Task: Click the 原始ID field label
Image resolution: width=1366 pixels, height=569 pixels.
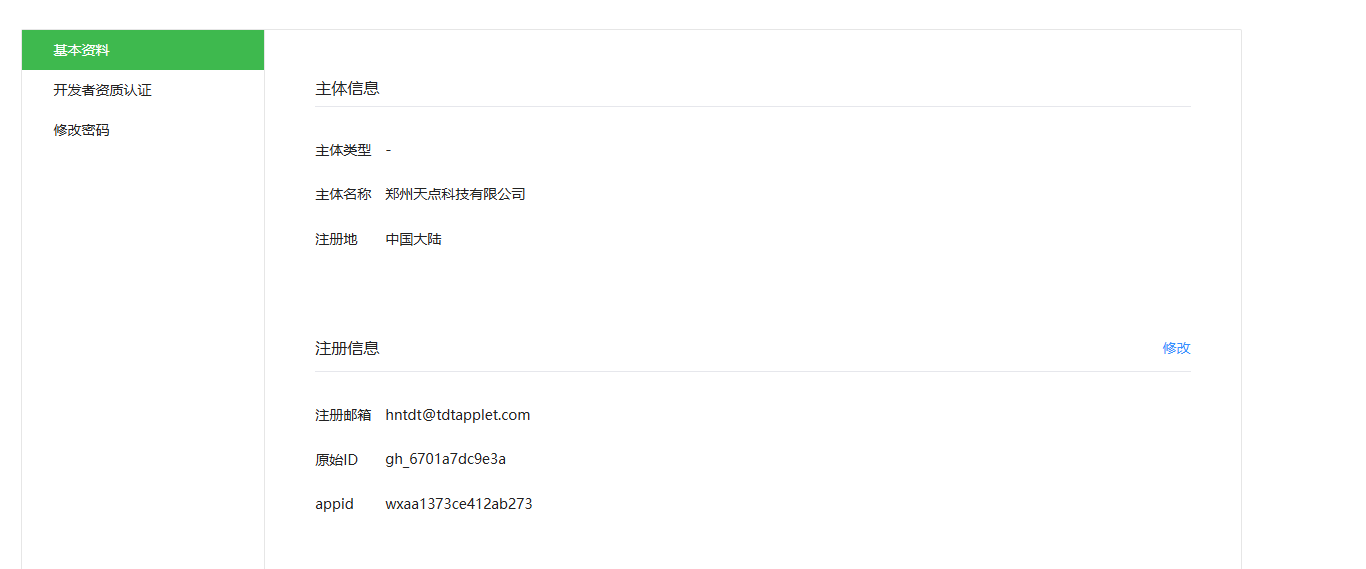Action: 336,460
